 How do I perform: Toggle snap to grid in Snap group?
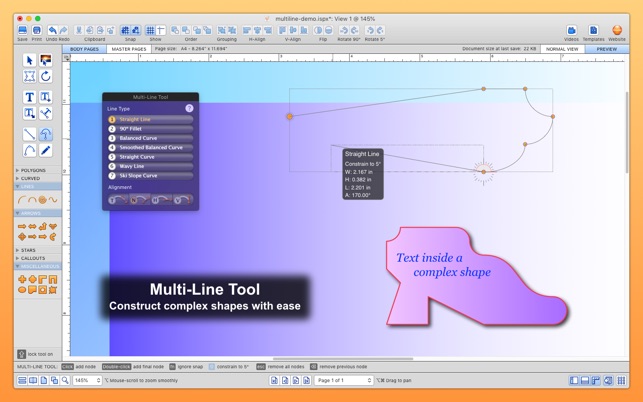(x=125, y=30)
